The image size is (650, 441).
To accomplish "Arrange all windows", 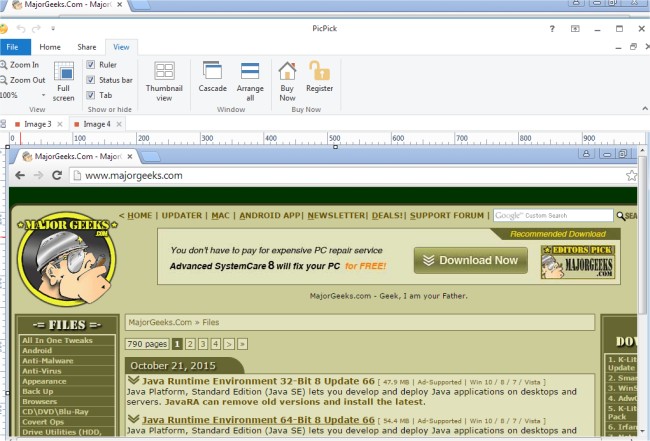I will click(250, 81).
